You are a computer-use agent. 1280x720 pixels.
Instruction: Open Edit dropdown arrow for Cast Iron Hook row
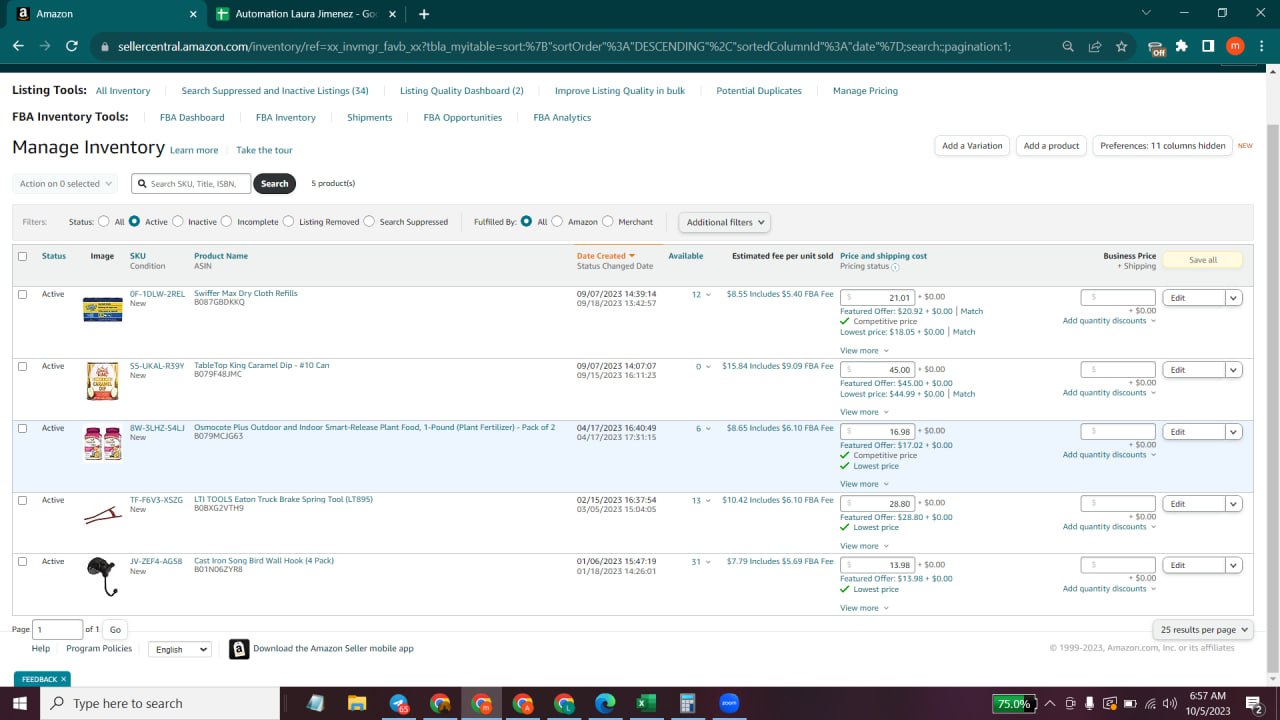1234,565
